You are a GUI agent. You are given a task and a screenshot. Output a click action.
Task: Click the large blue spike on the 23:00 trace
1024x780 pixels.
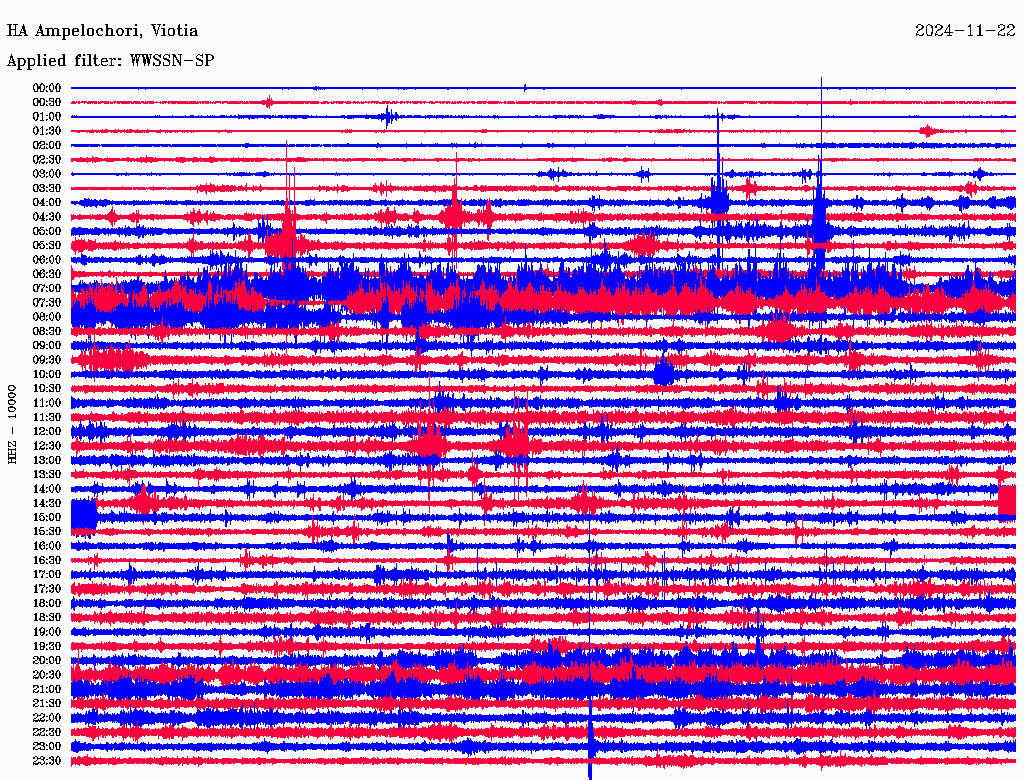[591, 746]
